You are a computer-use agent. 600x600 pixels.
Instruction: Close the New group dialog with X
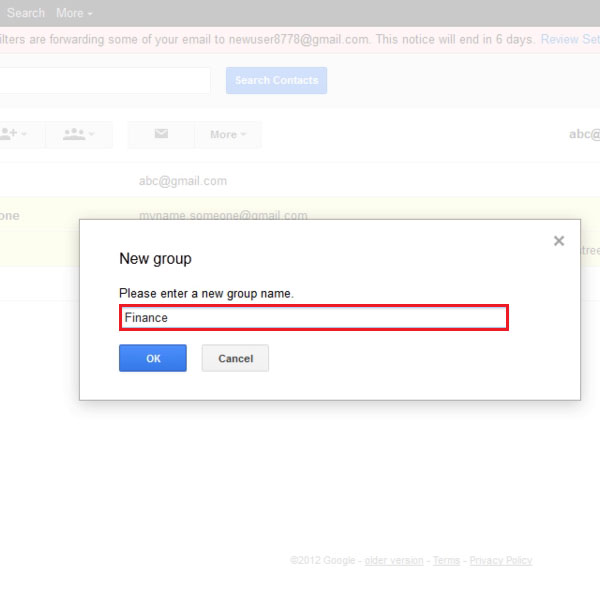[x=559, y=241]
